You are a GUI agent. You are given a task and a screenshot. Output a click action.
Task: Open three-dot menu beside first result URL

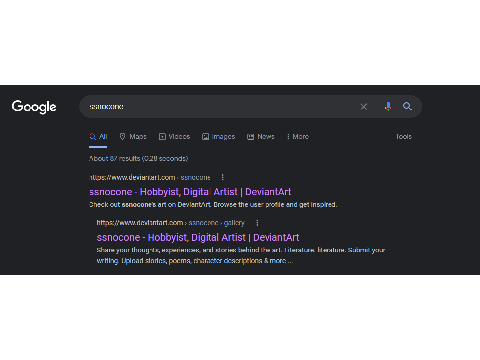(223, 177)
